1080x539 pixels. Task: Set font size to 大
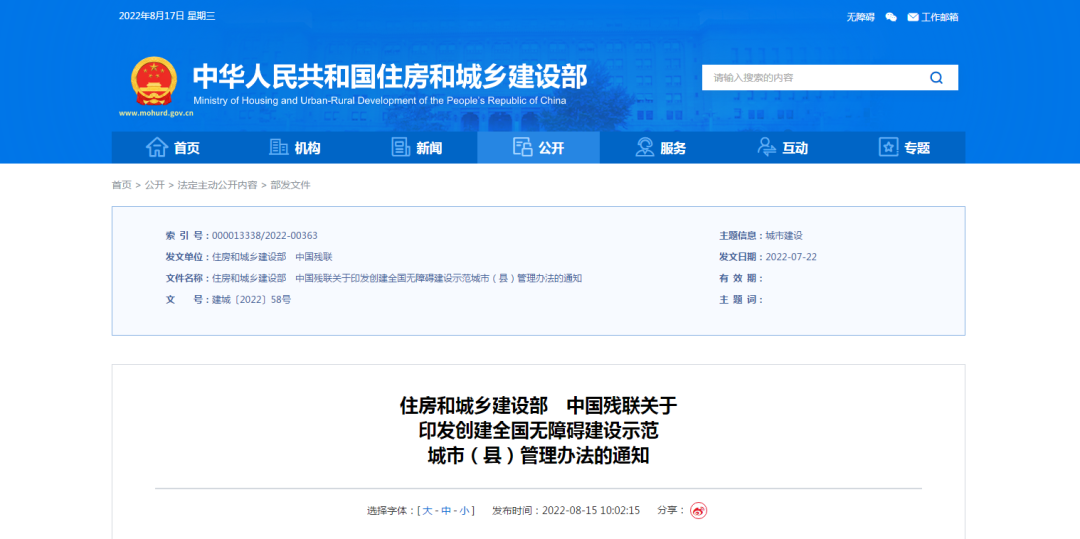(x=428, y=510)
